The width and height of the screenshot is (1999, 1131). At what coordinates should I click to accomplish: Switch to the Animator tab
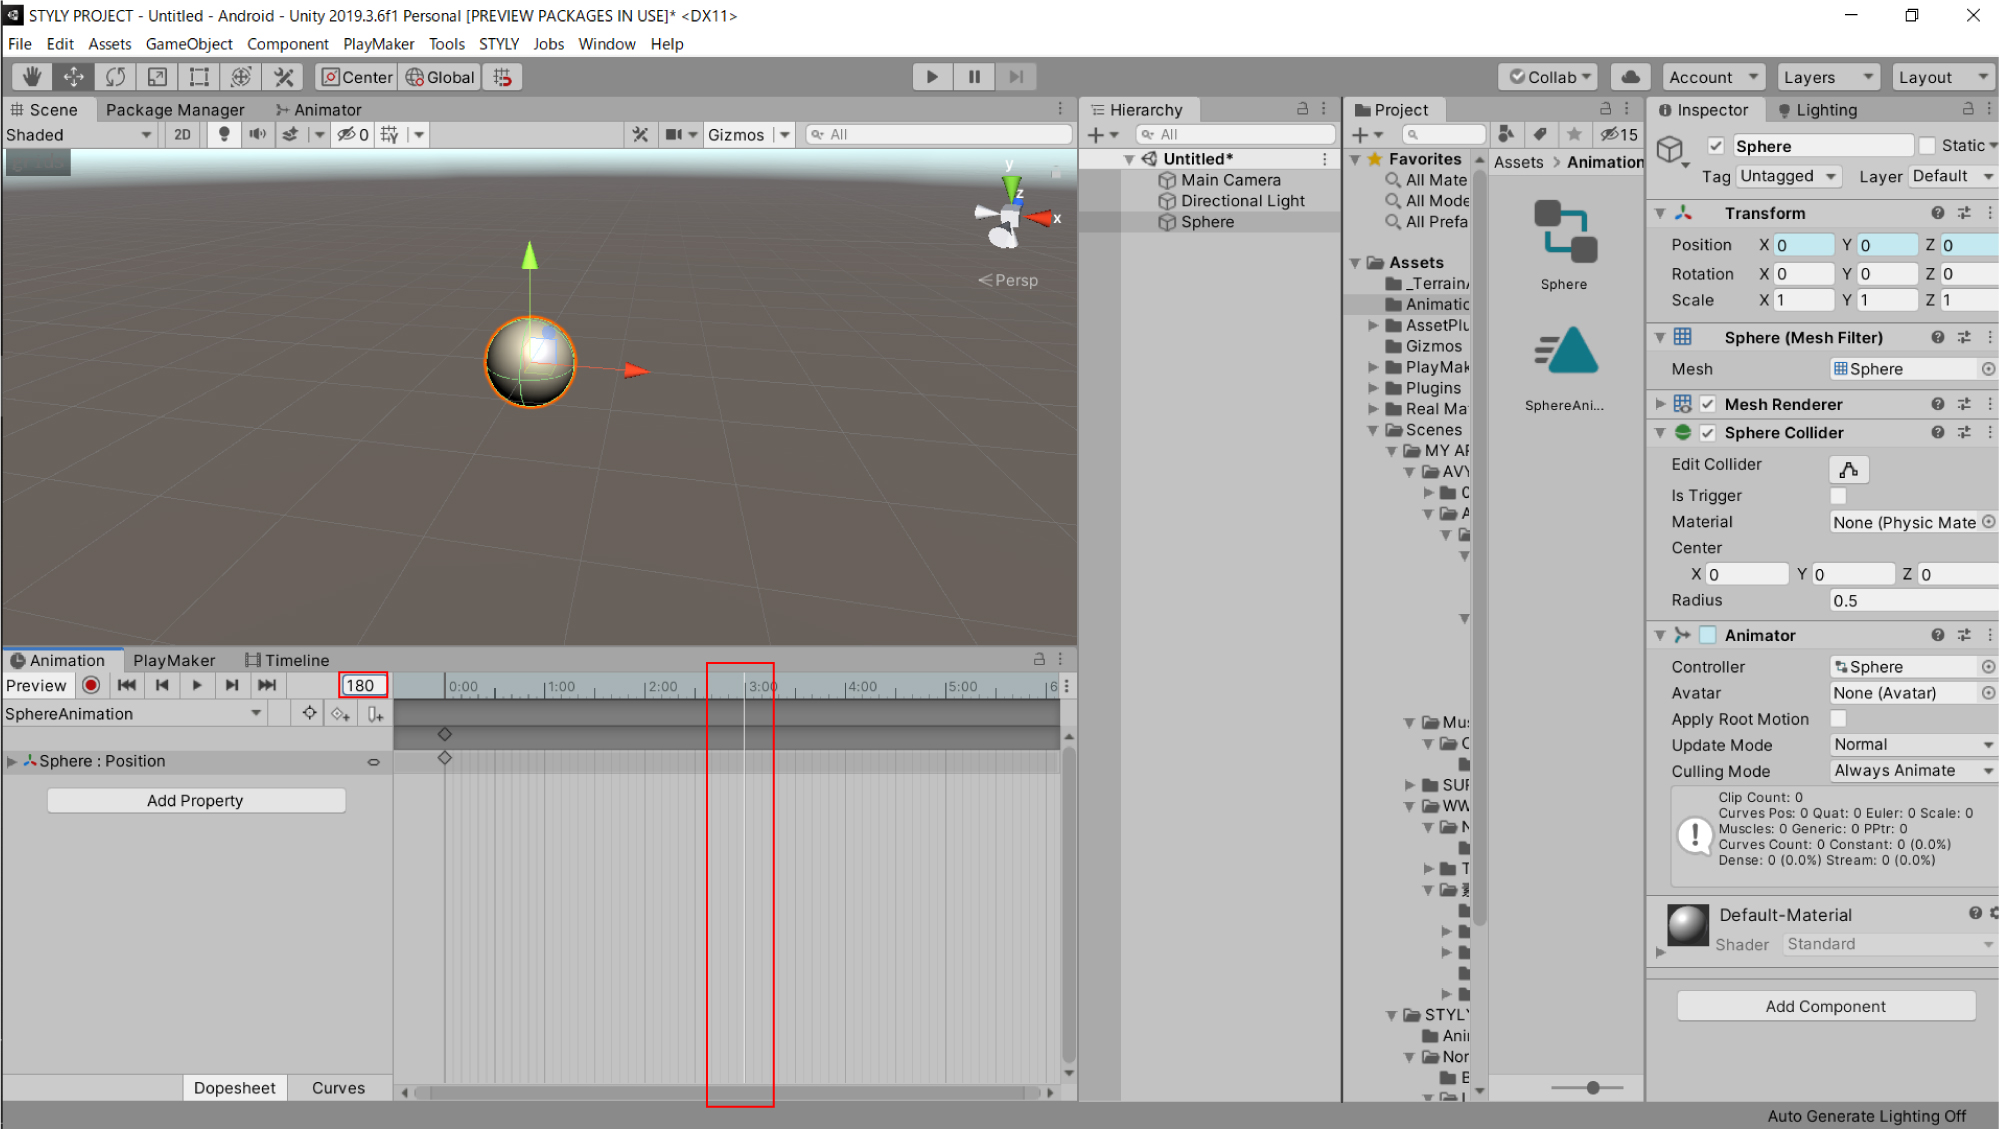pos(318,110)
